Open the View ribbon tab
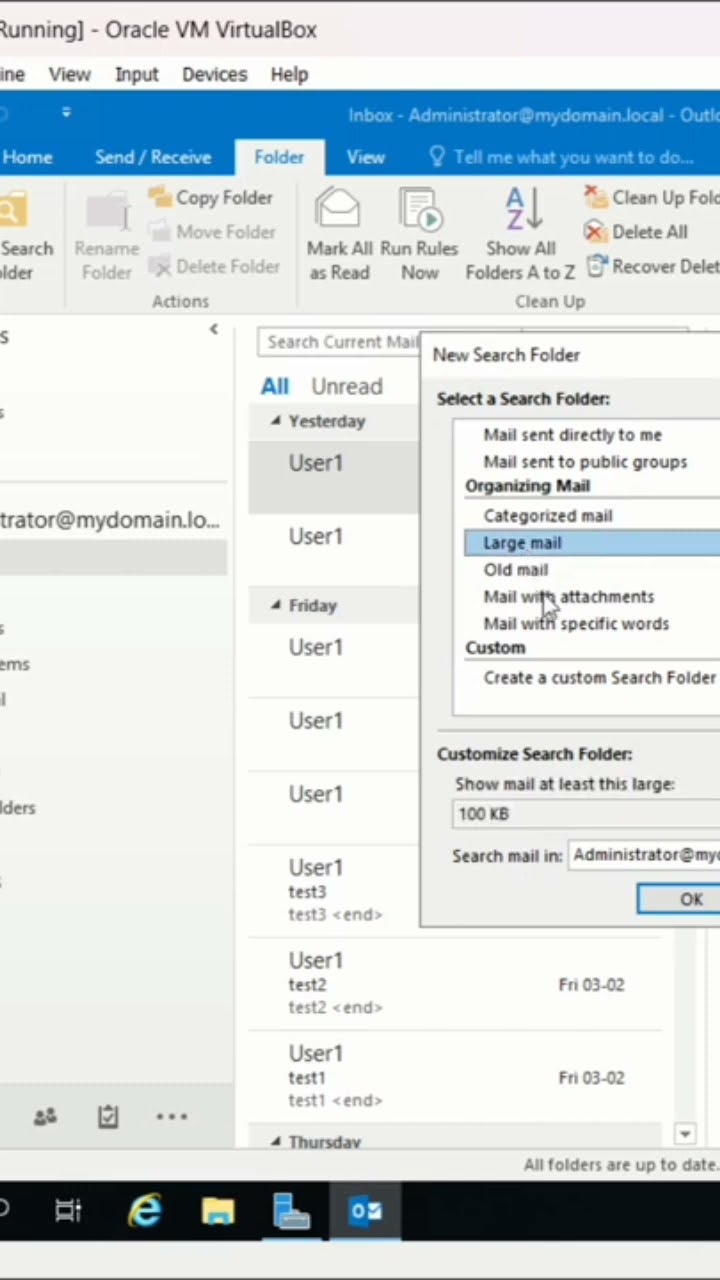The height and width of the screenshot is (1280, 720). point(365,157)
